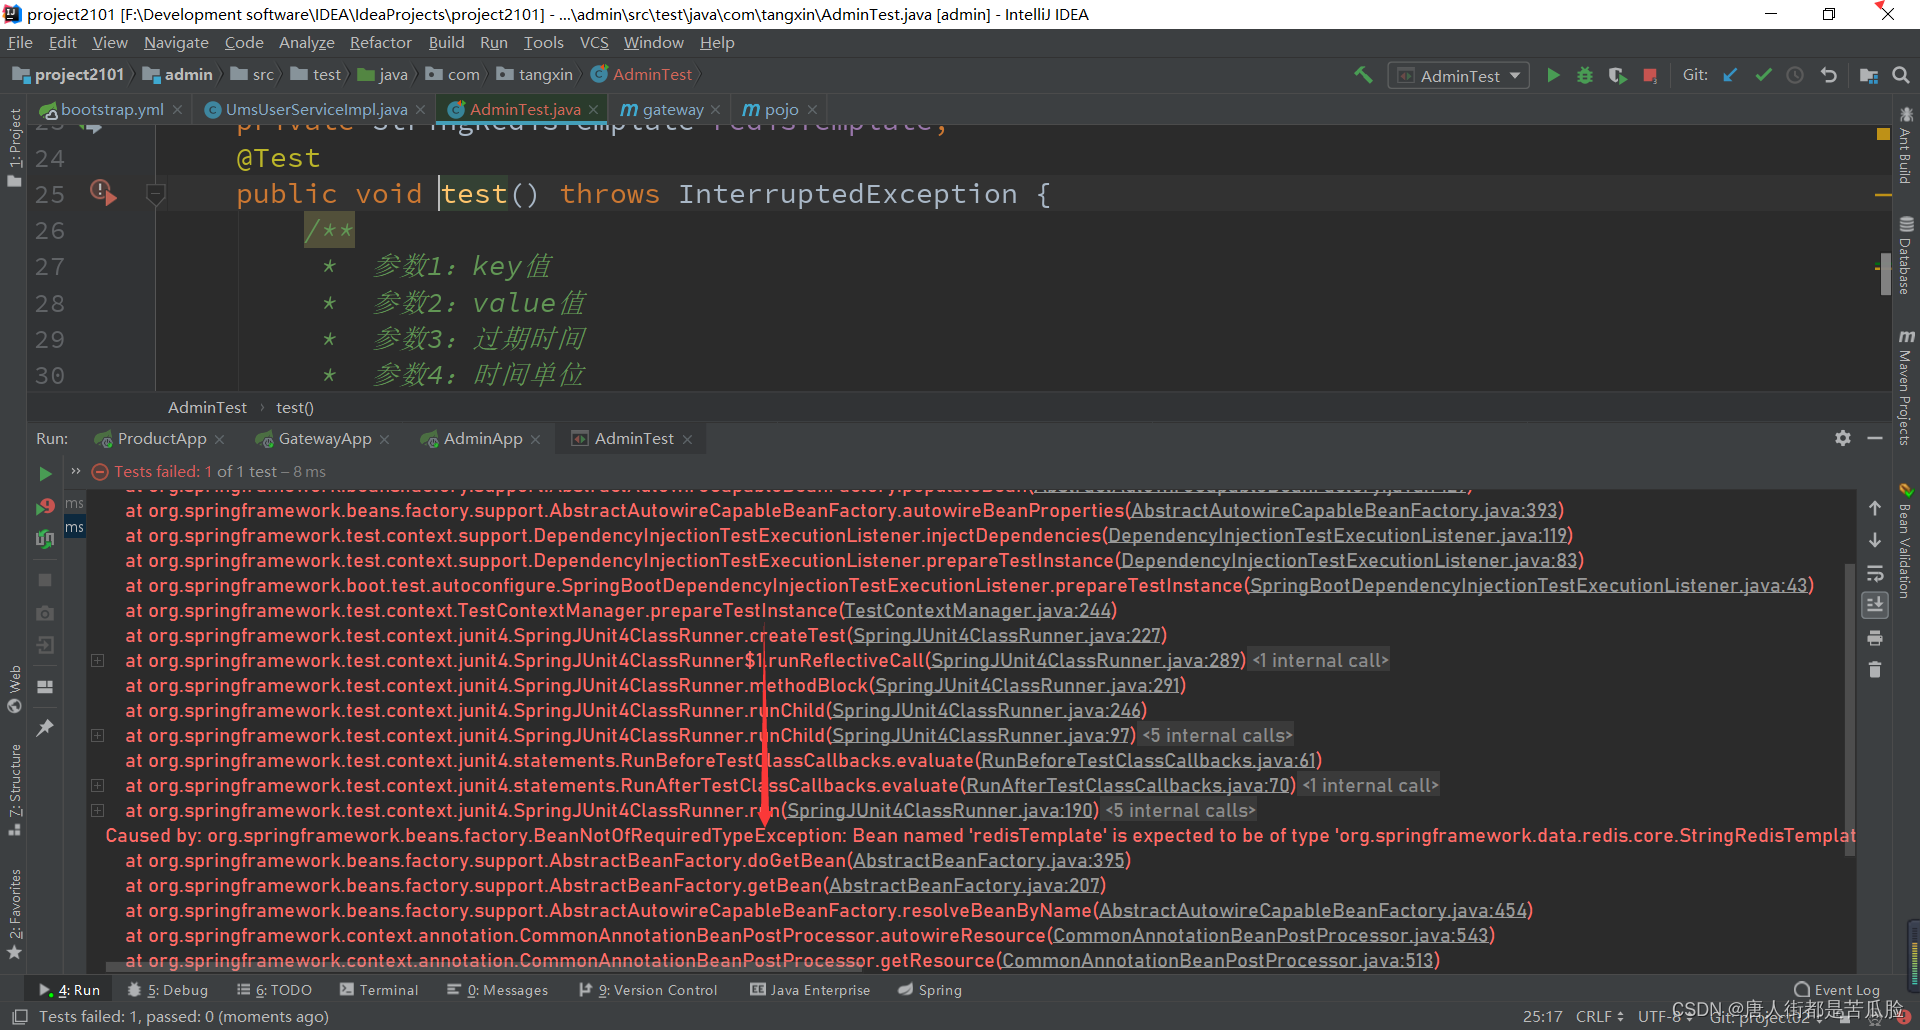
Task: Rerun failed tests in Run panel
Action: 45,507
